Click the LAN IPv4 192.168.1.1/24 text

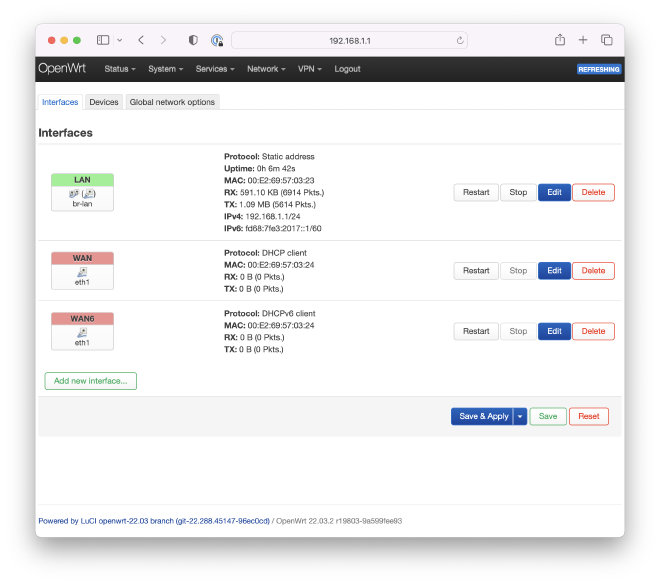pos(262,216)
